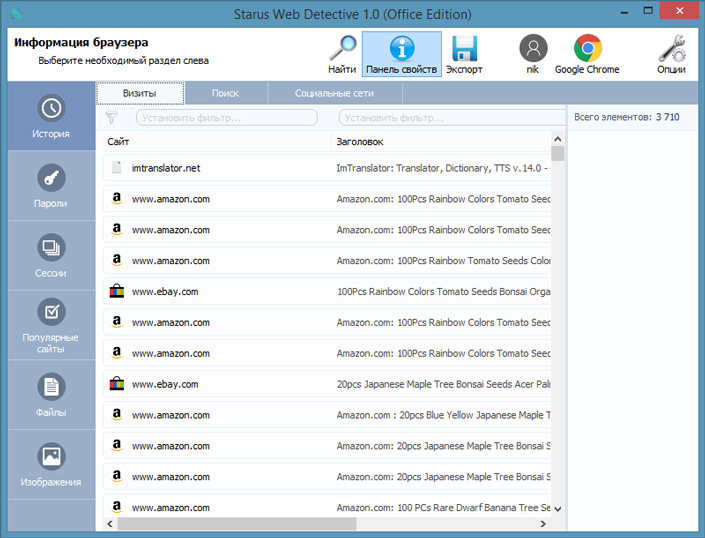This screenshot has height=538, width=705.
Task: Click the horizontal scrollbar thumb
Action: tap(237, 524)
